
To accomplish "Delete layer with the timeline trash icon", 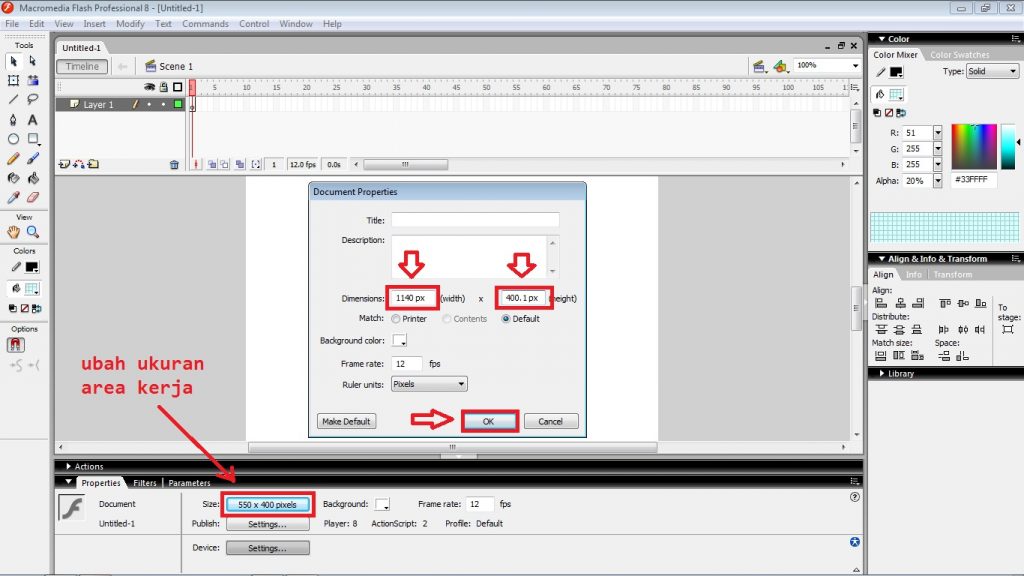I will pyautogui.click(x=174, y=165).
